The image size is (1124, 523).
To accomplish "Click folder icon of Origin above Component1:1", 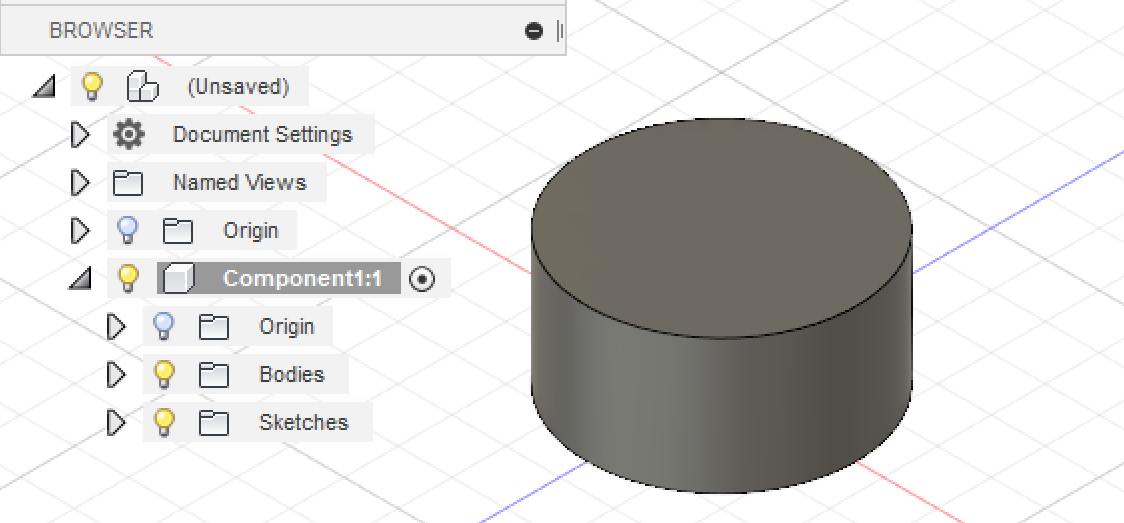I will [x=178, y=231].
